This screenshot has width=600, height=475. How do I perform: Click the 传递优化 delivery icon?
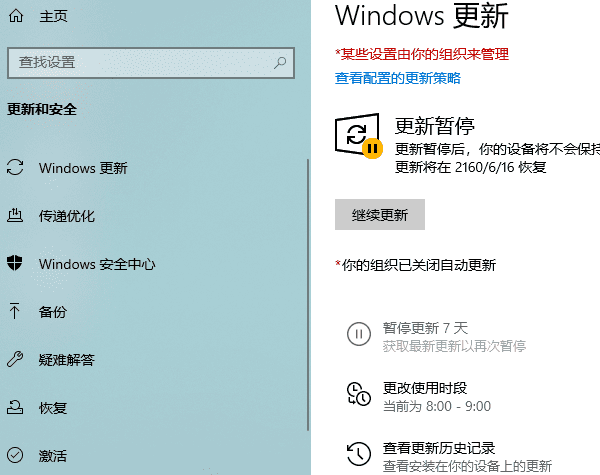pos(15,215)
